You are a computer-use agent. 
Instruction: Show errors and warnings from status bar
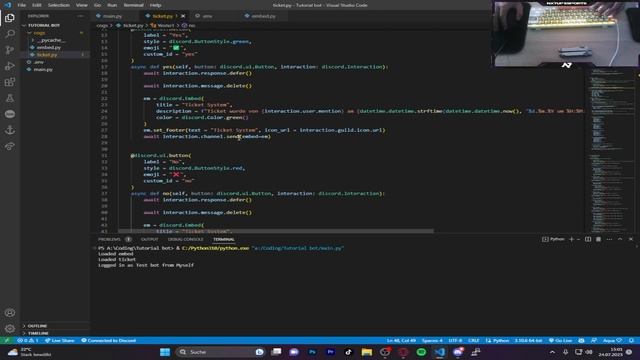pos(28,340)
